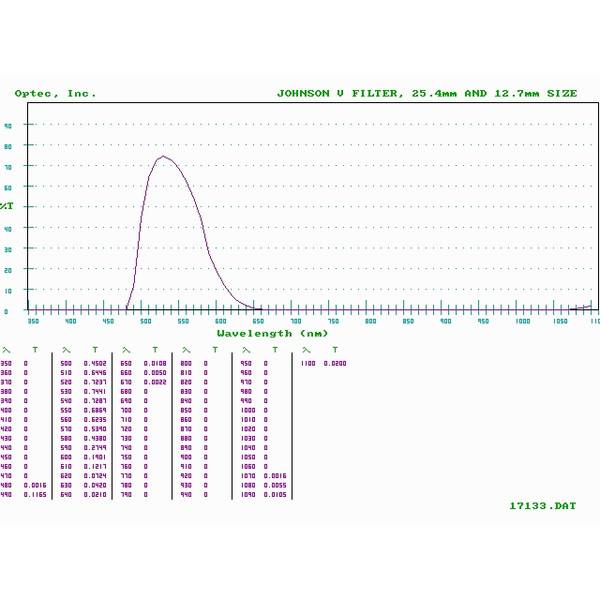Click the %T y-axis label
The height and width of the screenshot is (600, 600).
(7, 206)
